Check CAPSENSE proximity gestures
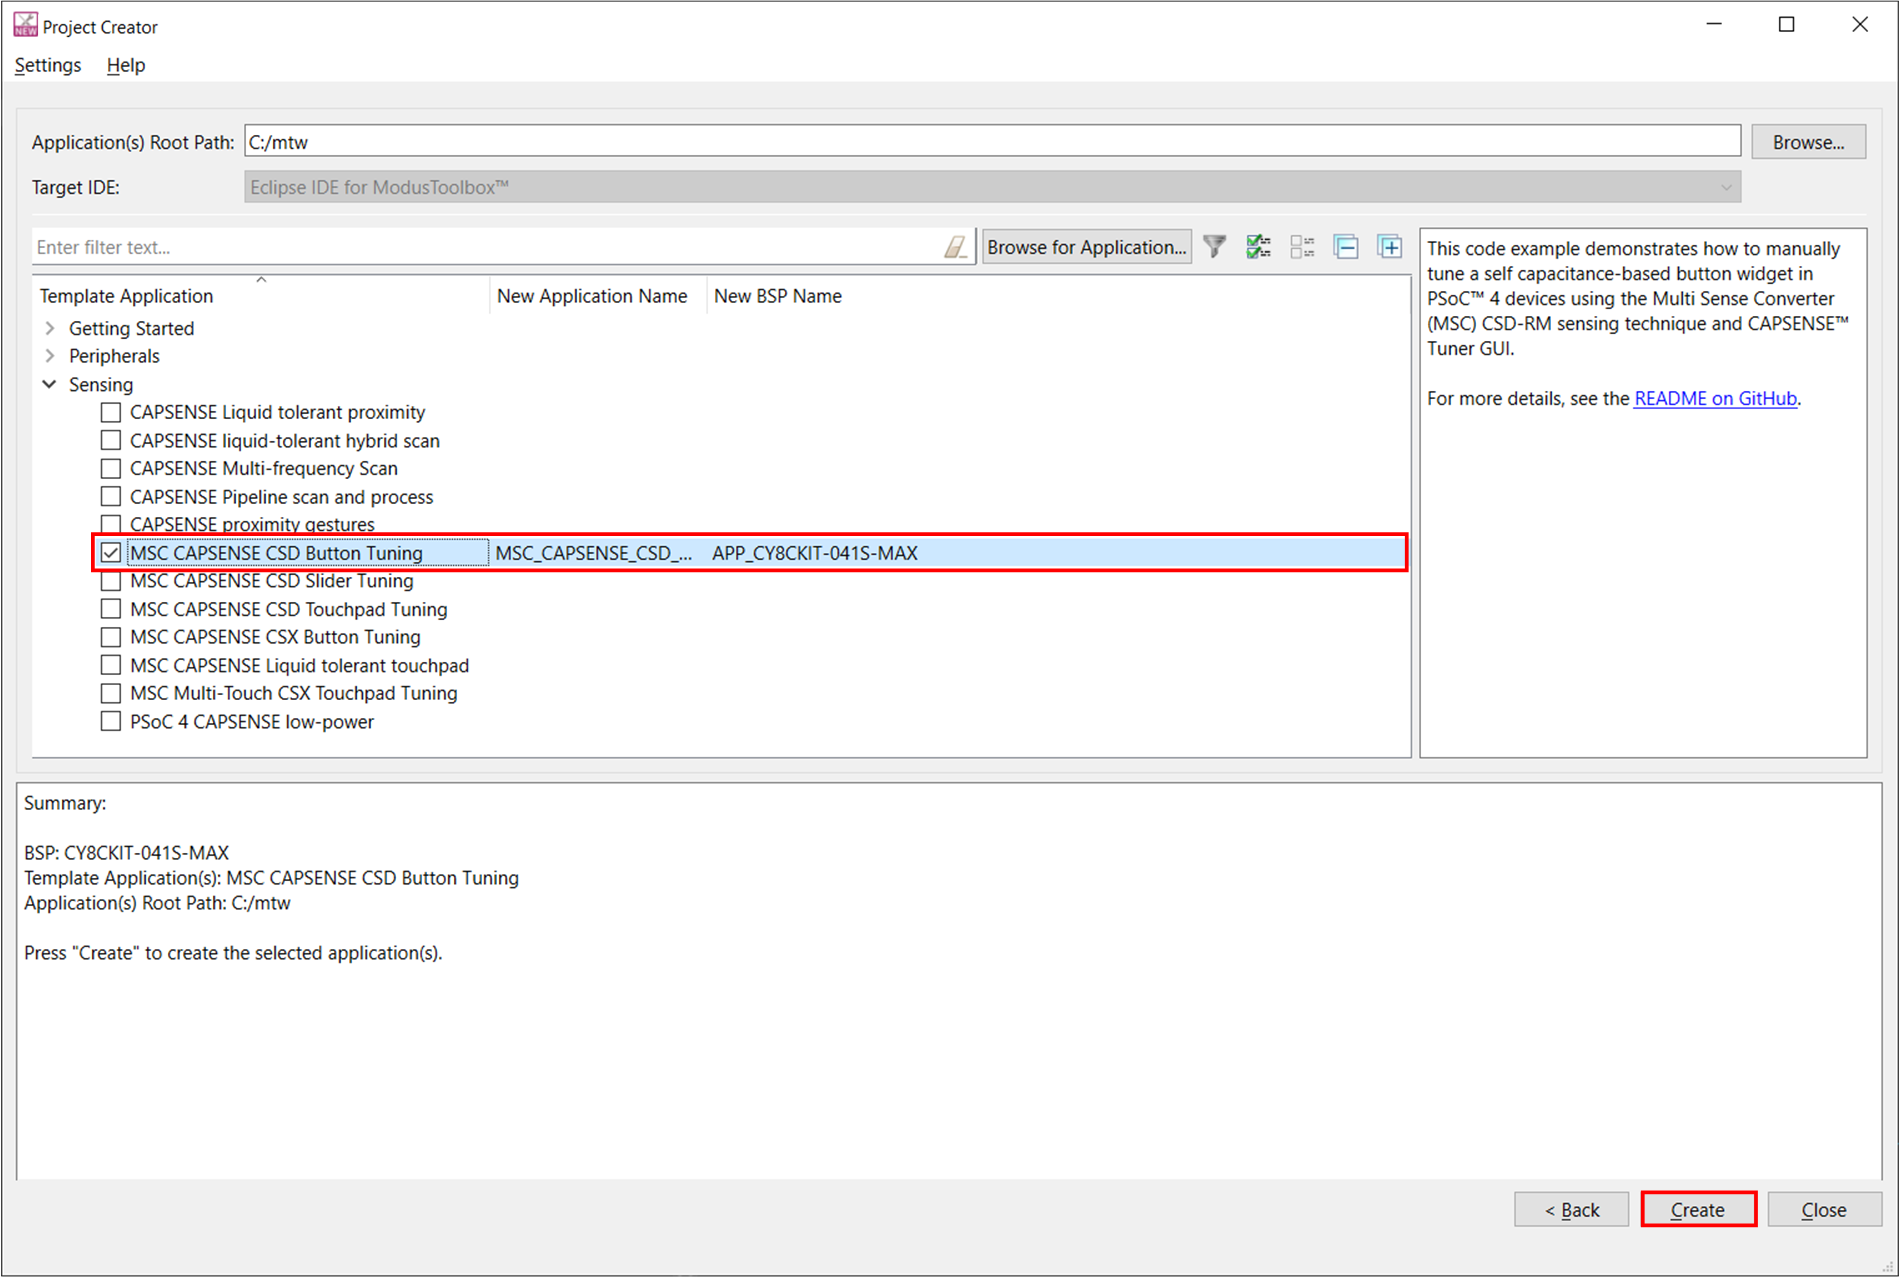 [x=111, y=524]
